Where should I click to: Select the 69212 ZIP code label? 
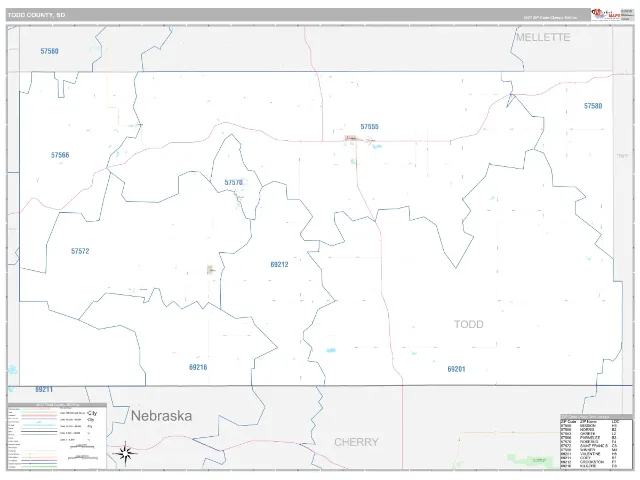pyautogui.click(x=280, y=264)
